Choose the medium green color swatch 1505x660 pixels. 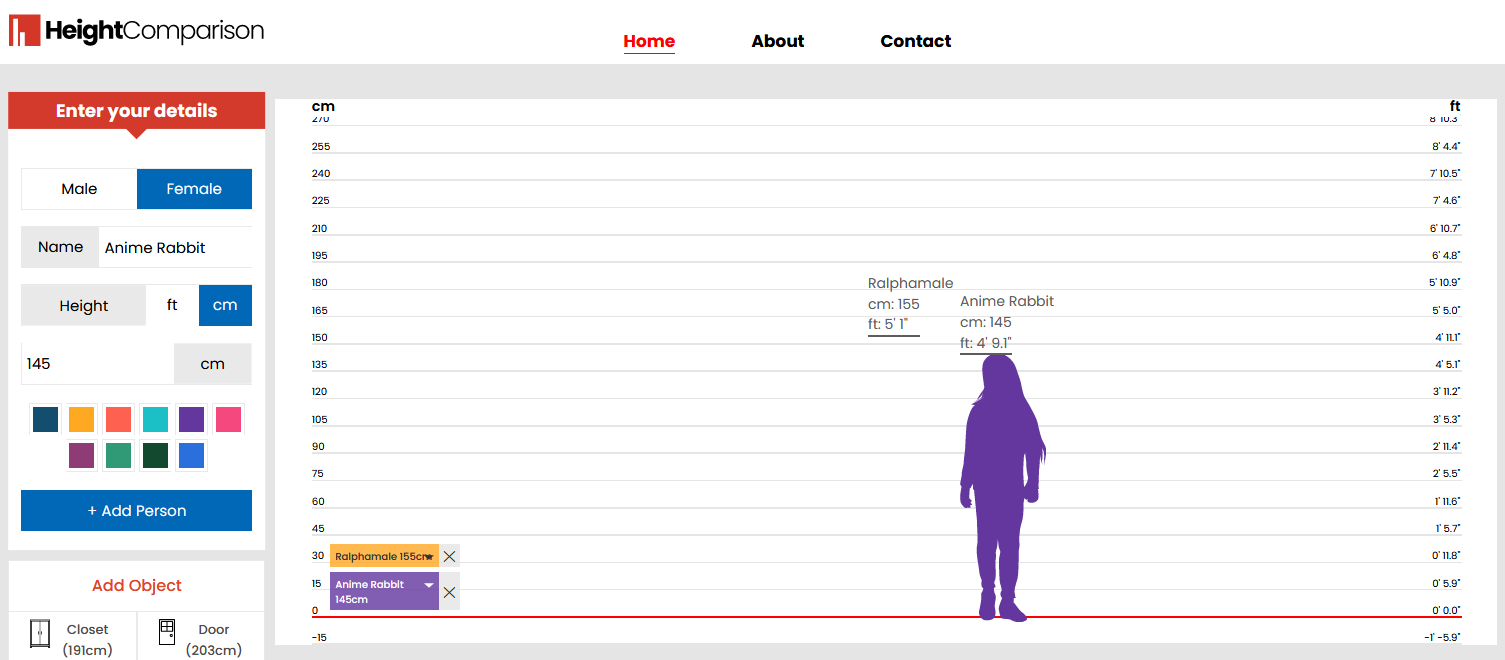[x=118, y=456]
